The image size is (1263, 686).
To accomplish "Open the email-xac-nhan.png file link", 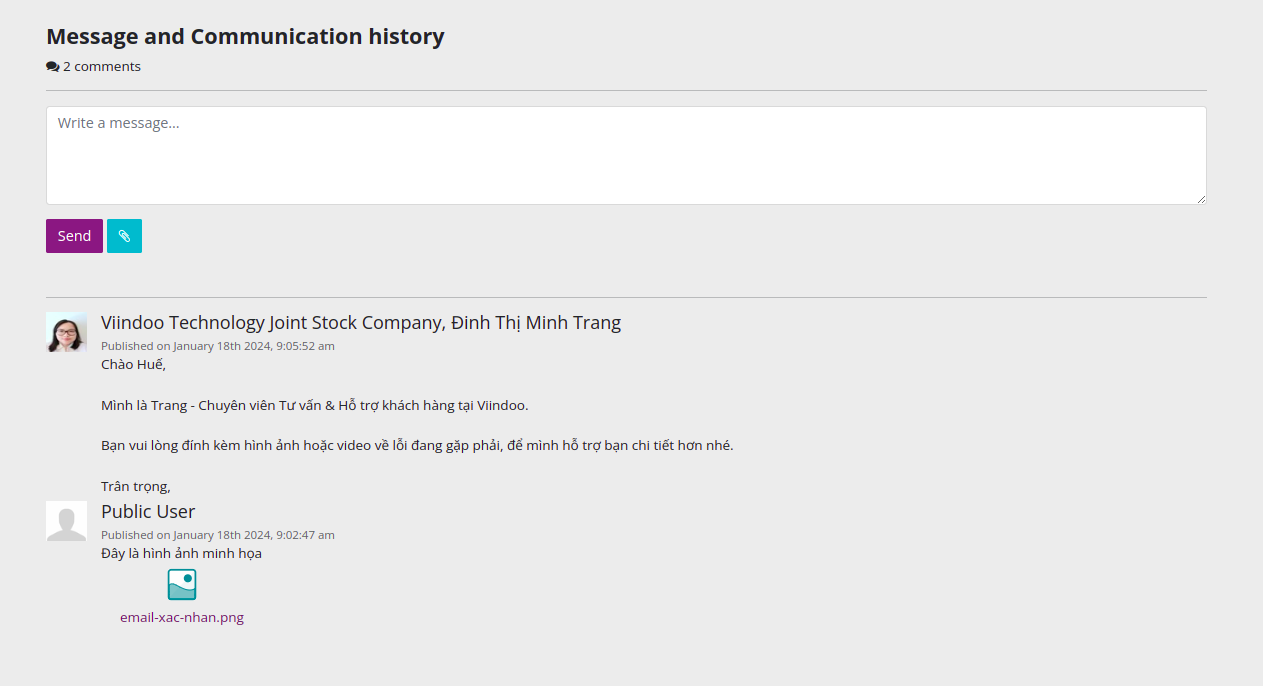I will [182, 617].
